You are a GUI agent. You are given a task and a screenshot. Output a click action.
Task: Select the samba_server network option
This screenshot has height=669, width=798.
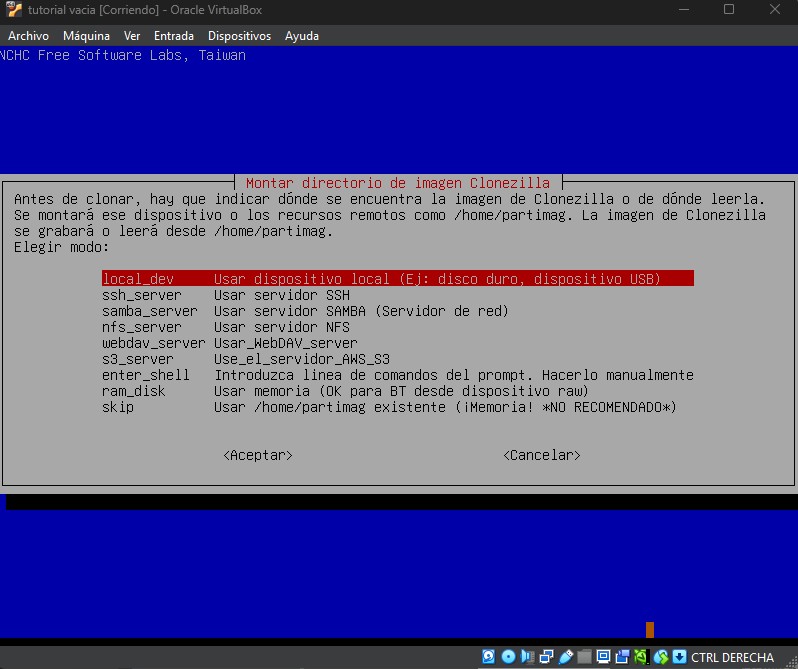coord(397,311)
